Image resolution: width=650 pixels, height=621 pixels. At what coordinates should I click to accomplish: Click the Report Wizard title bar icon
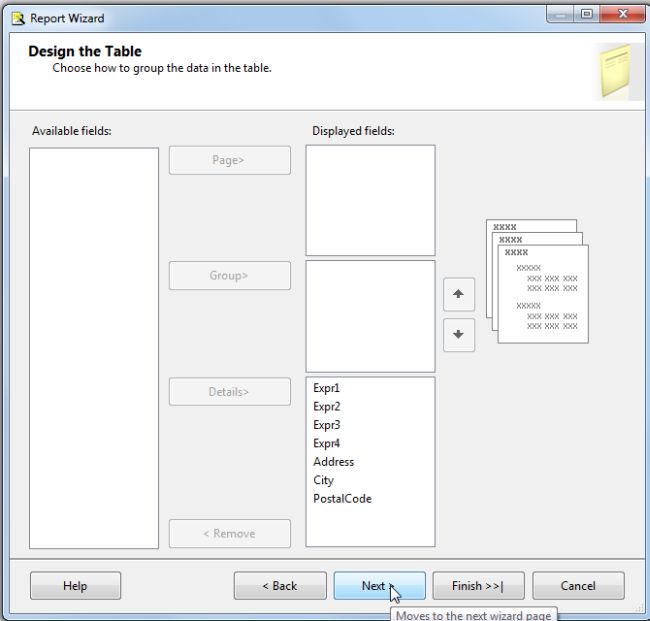[x=18, y=19]
